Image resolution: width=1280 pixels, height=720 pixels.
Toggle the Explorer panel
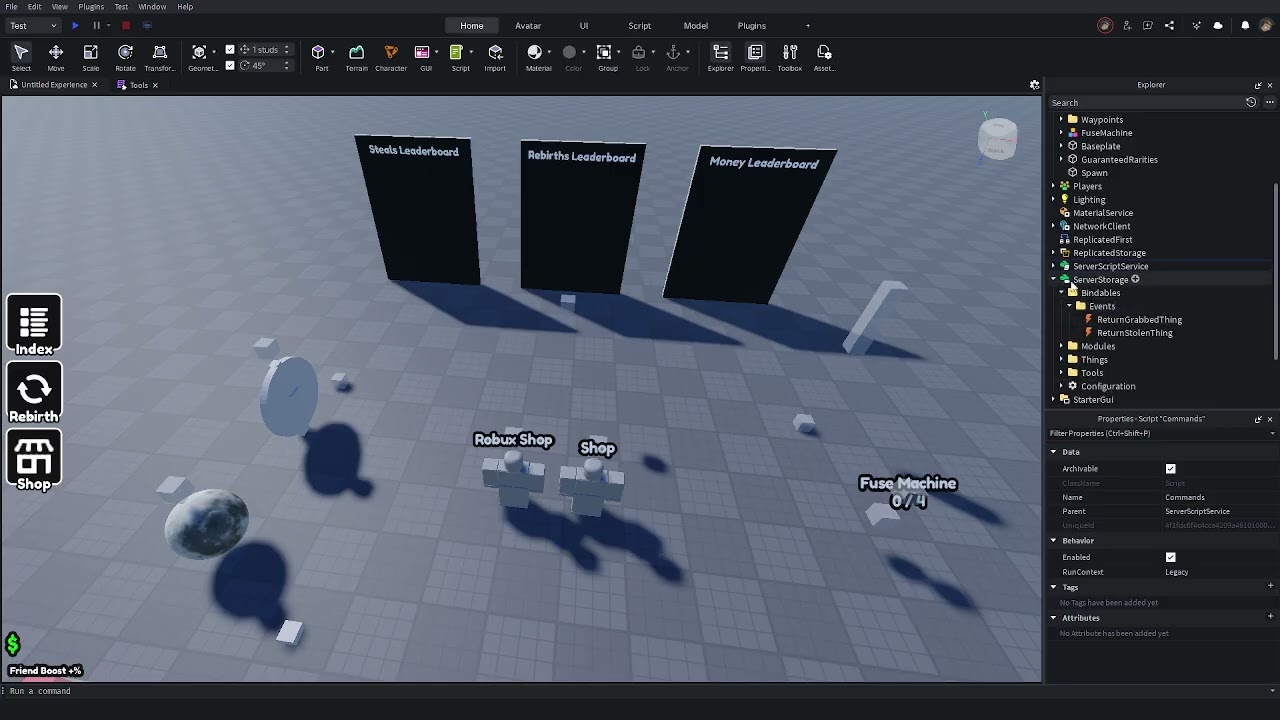coord(720,58)
